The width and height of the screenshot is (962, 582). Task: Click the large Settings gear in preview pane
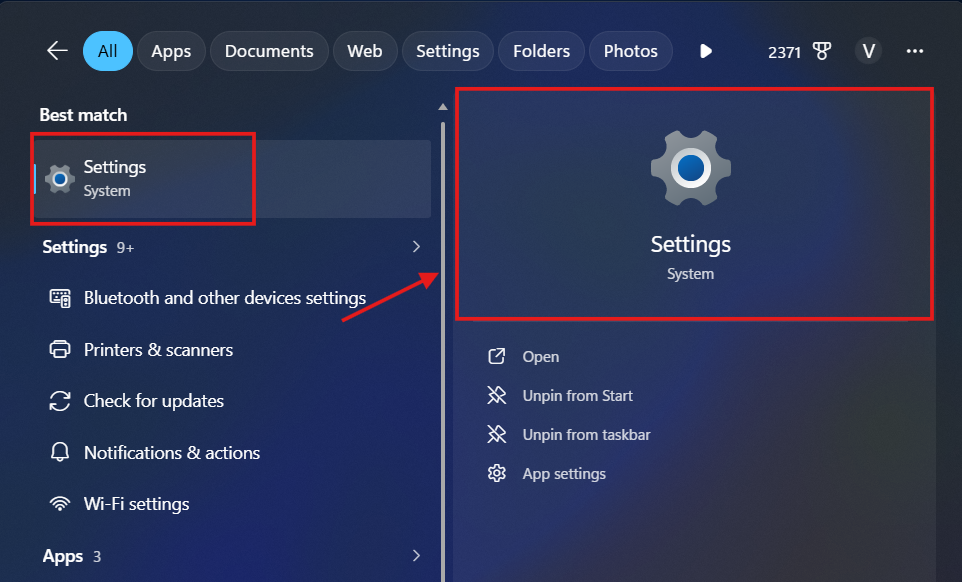691,168
